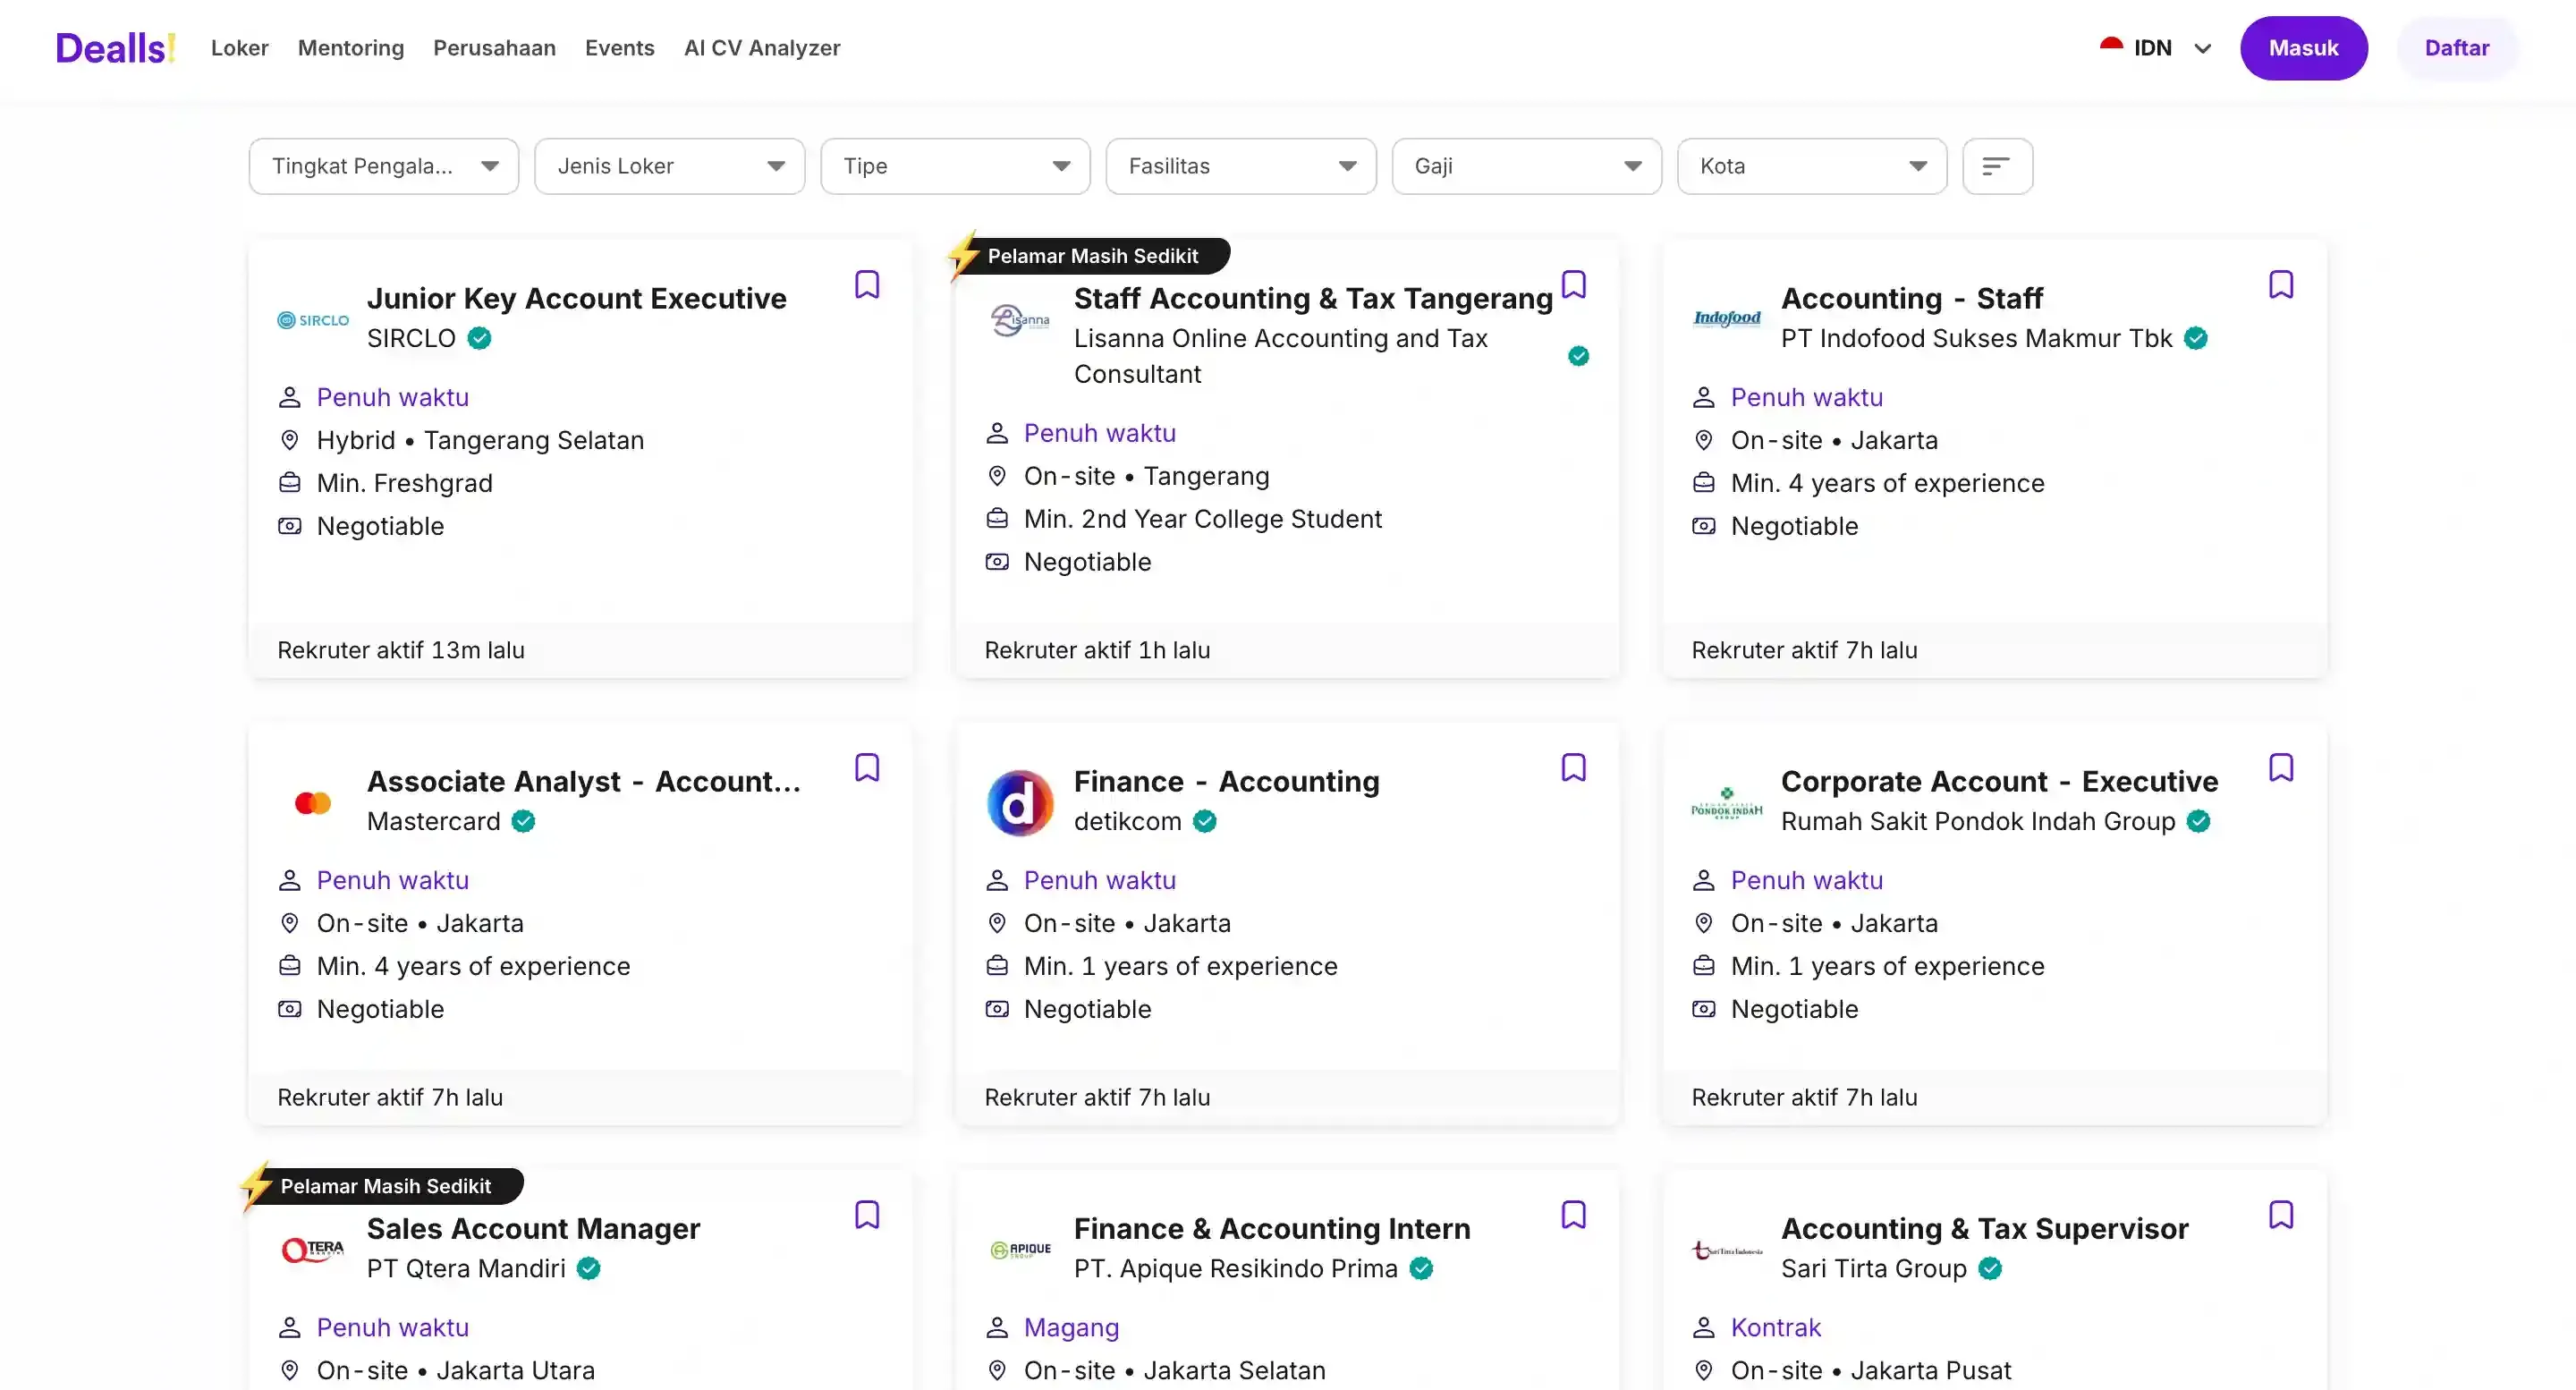Click the verified badge next to Indofood
The height and width of the screenshot is (1390, 2576).
2196,338
